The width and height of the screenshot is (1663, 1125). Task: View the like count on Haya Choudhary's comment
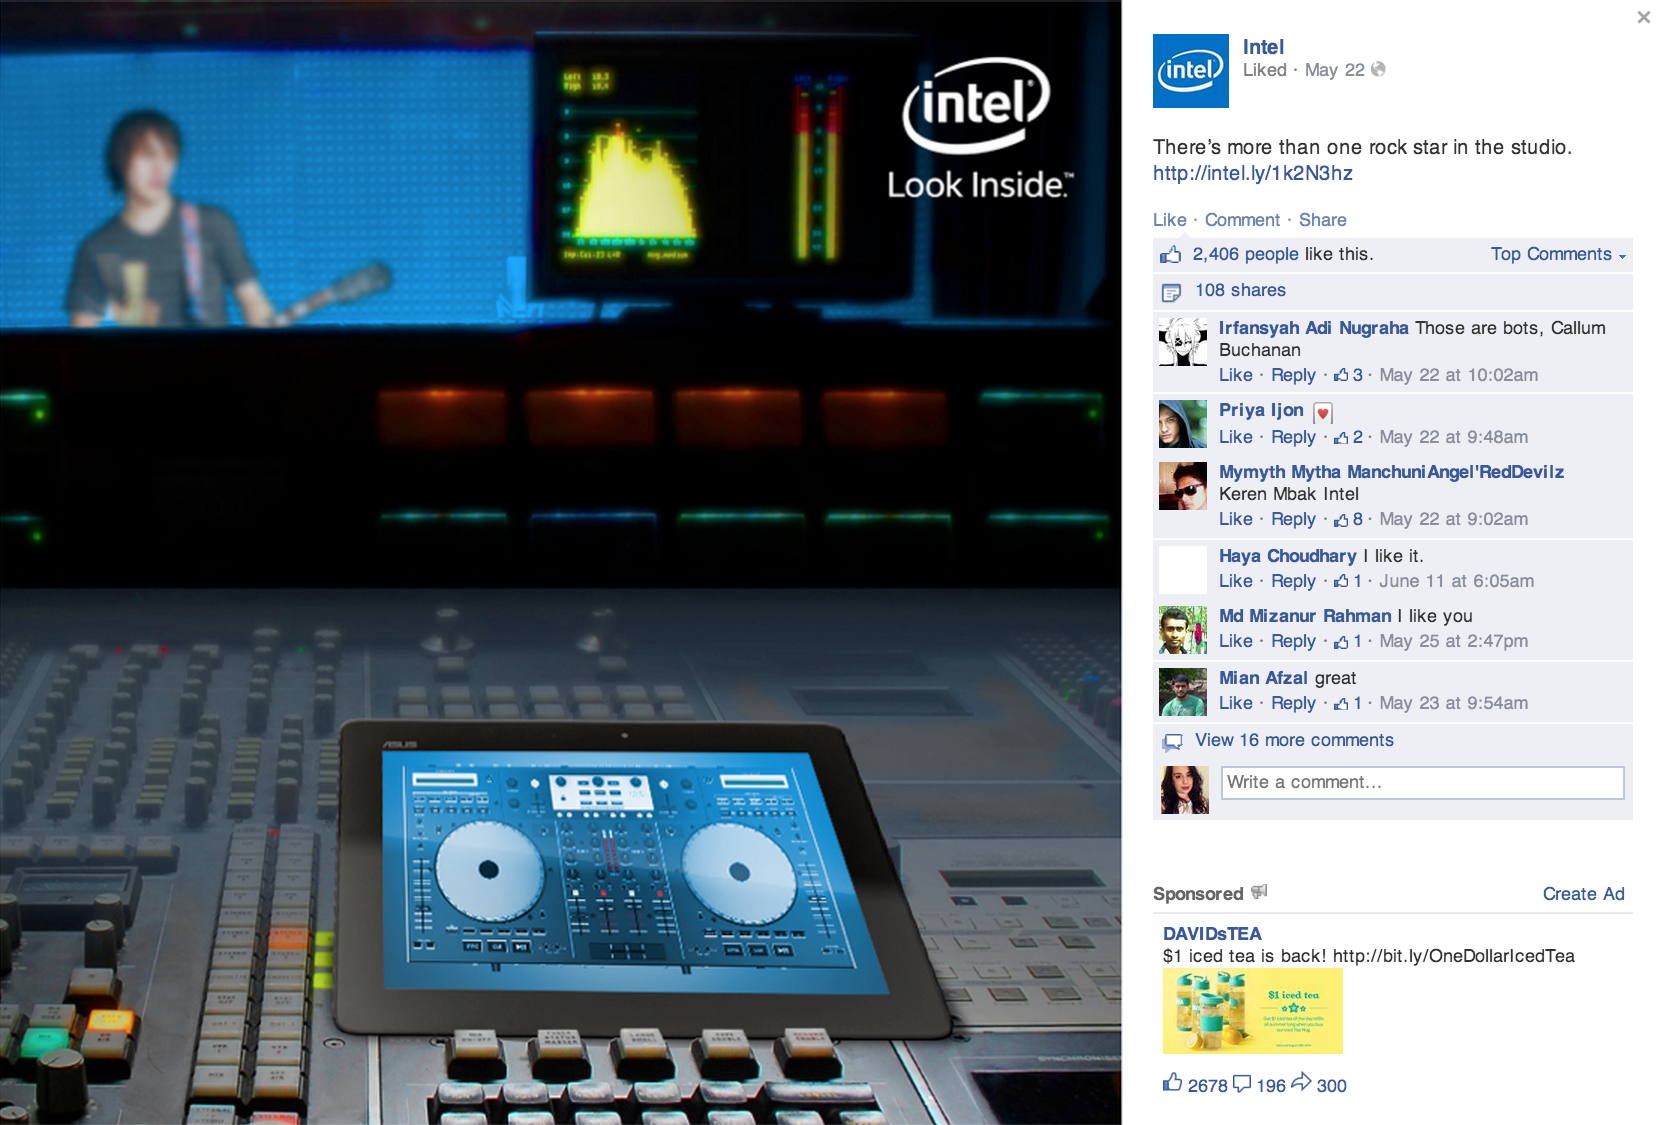click(1348, 581)
